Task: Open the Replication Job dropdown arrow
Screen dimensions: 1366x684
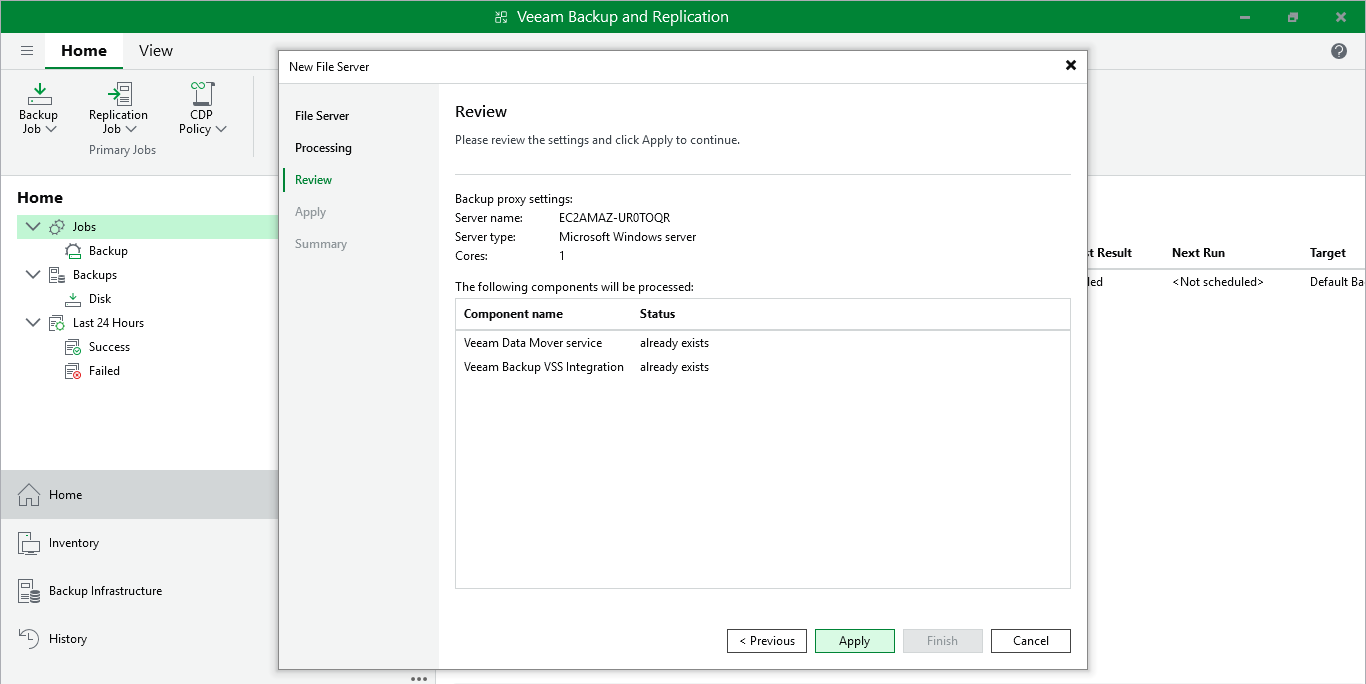Action: [x=131, y=129]
